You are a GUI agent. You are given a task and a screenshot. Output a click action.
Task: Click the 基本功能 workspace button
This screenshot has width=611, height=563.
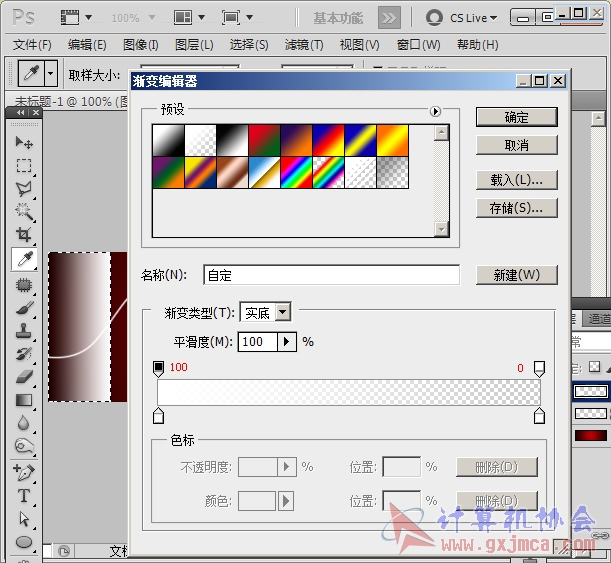point(338,18)
